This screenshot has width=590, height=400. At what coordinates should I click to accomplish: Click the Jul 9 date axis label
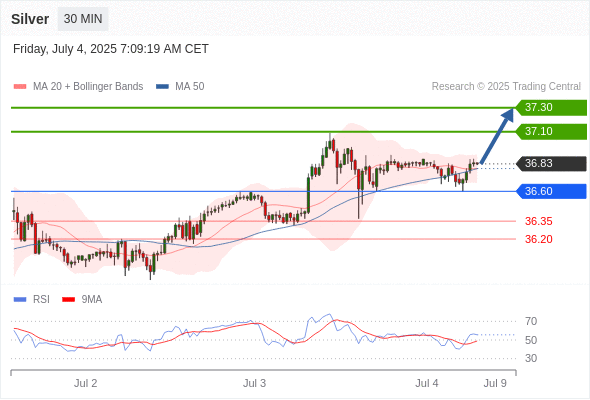point(495,383)
